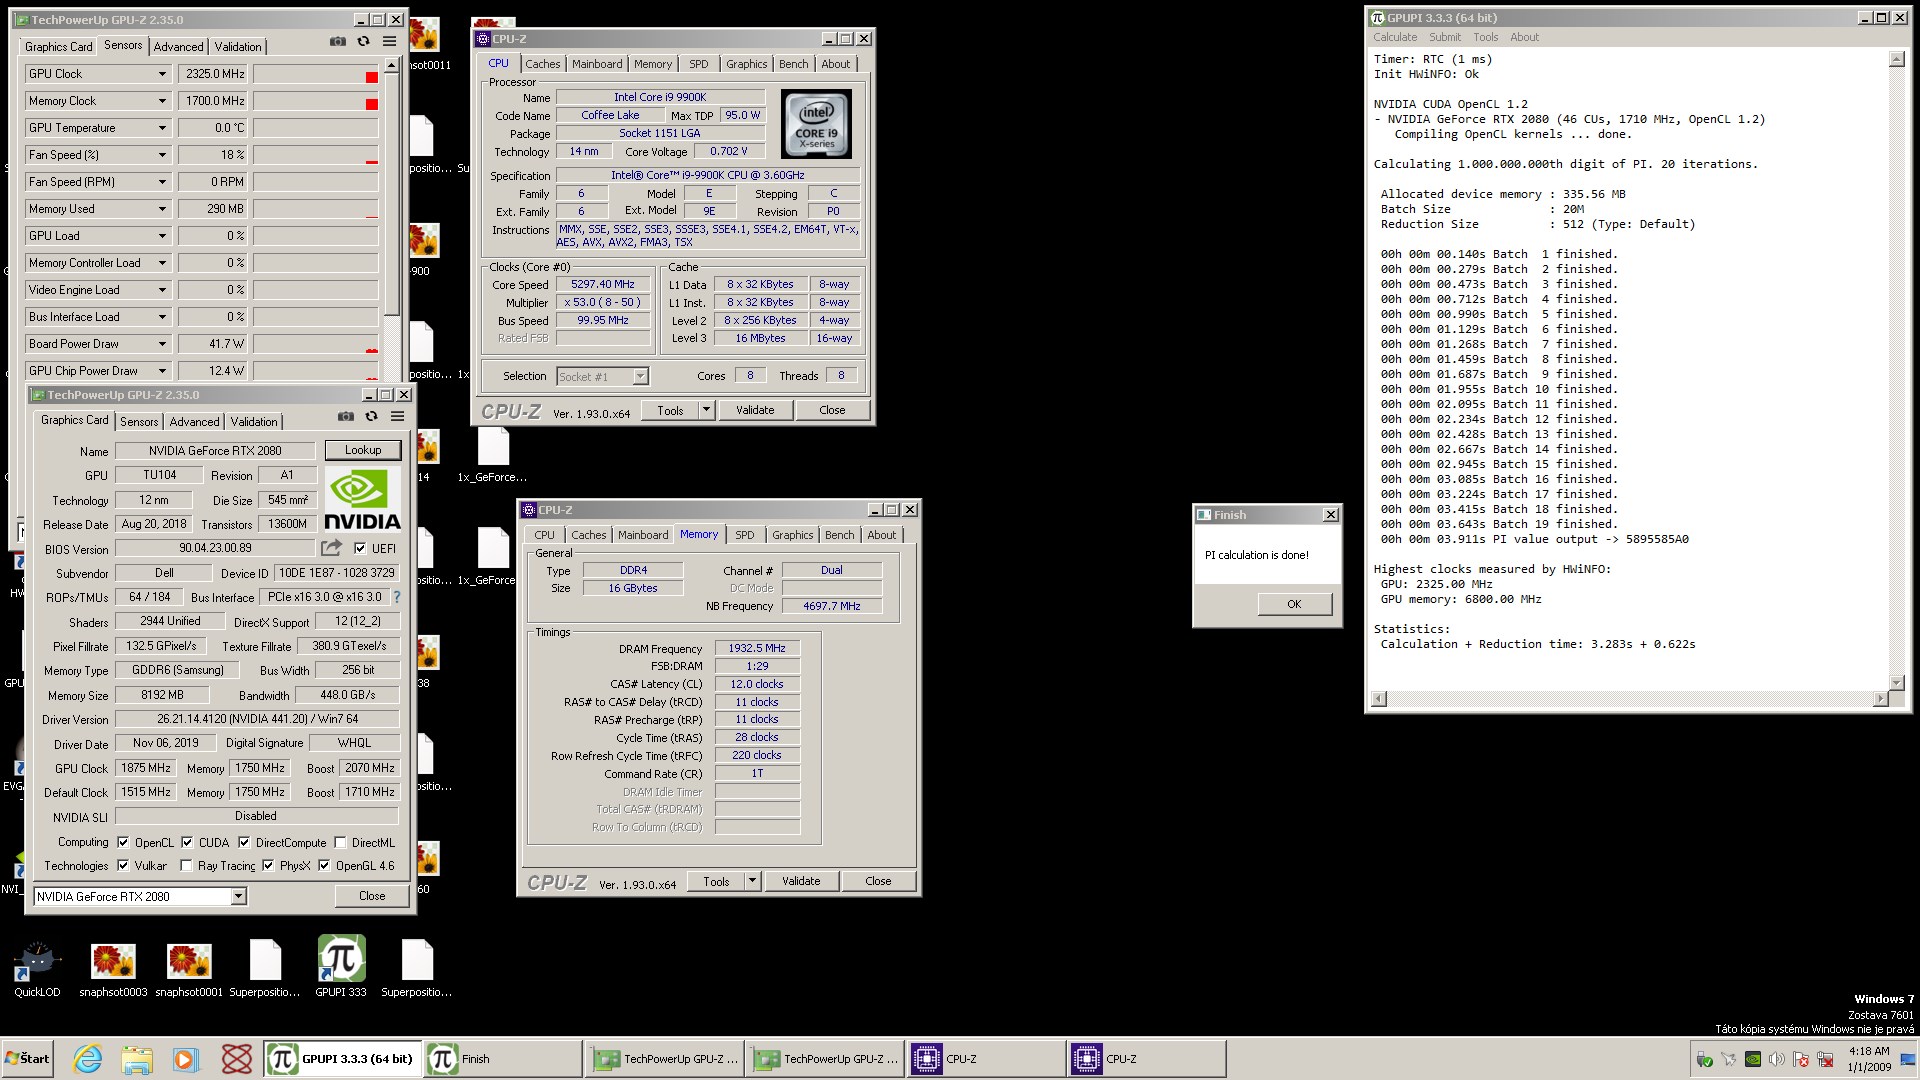This screenshot has width=1920, height=1080.
Task: Switch to the SPD tab in CPU-Z Memory window
Action: (745, 535)
